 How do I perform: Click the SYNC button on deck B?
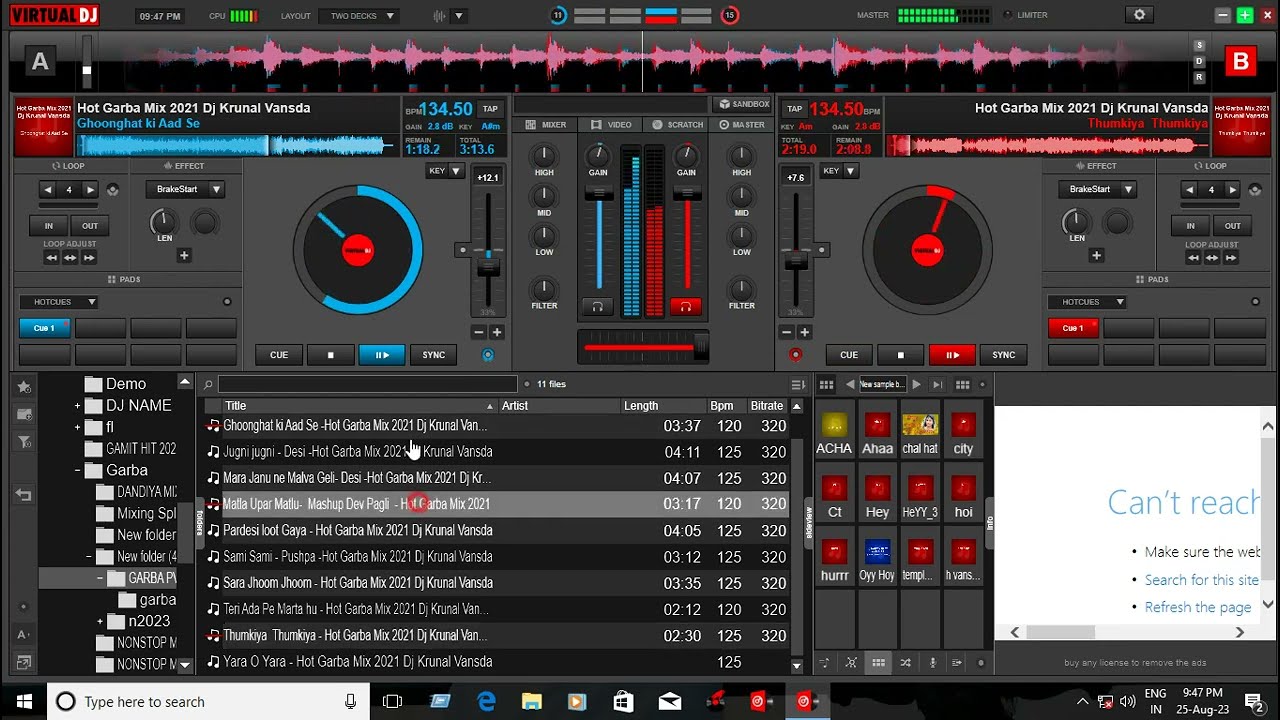1004,354
